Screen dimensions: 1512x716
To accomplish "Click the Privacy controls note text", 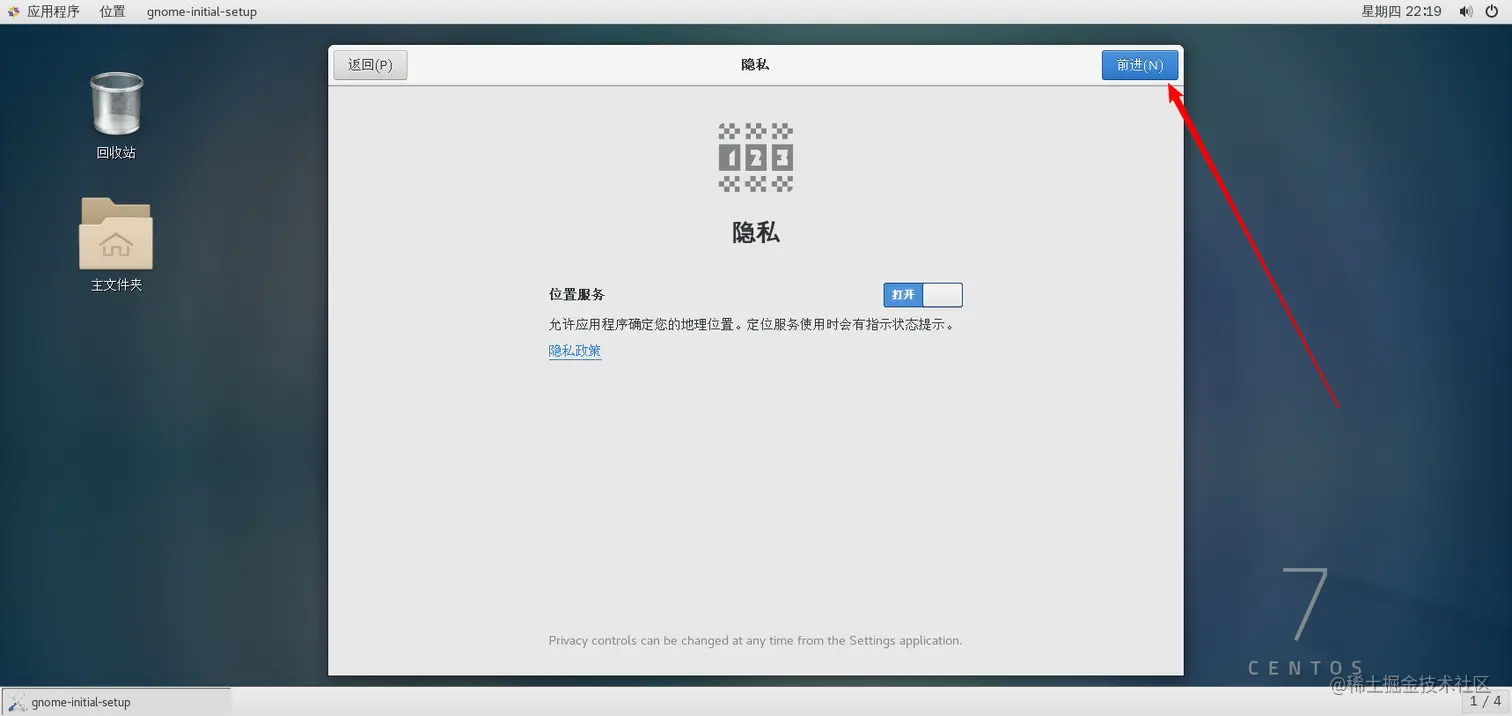I will click(755, 641).
